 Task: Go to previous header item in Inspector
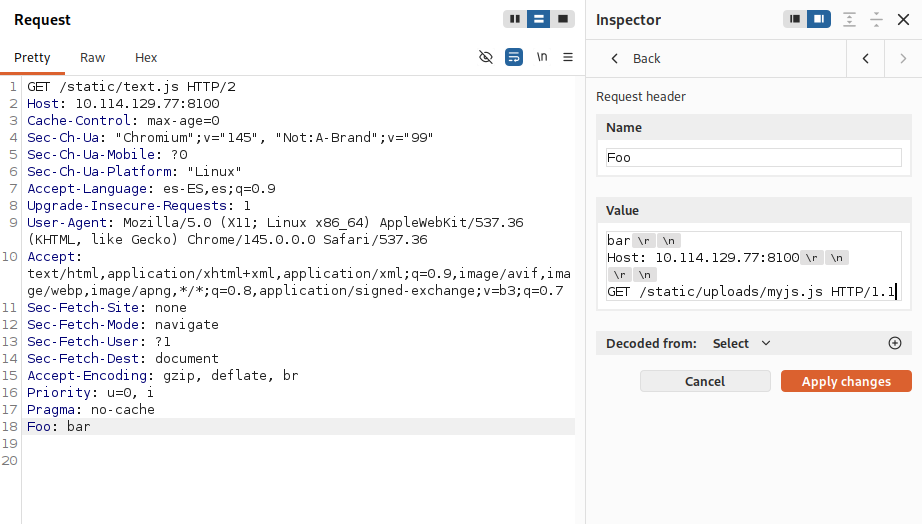click(x=866, y=58)
